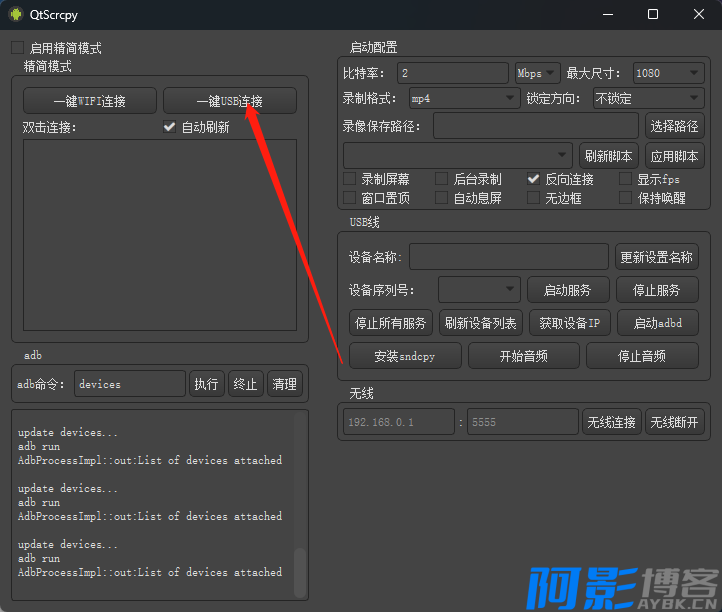Enable the 后台录制 checkbox
The width and height of the screenshot is (722, 612).
(x=442, y=179)
